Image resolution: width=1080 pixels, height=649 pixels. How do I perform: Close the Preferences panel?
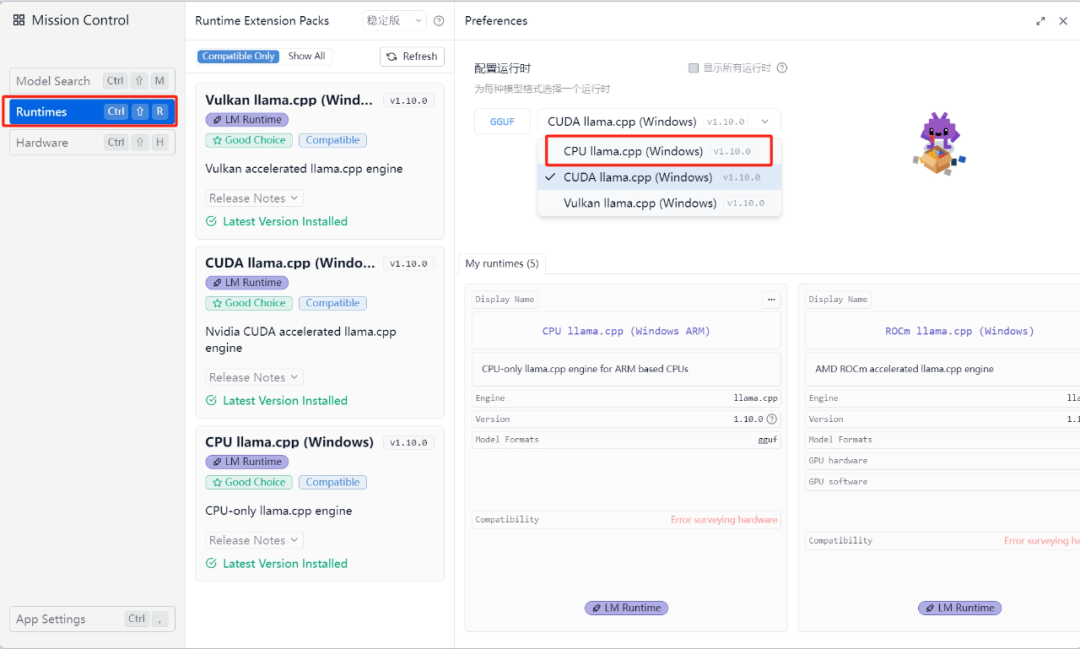point(1063,21)
